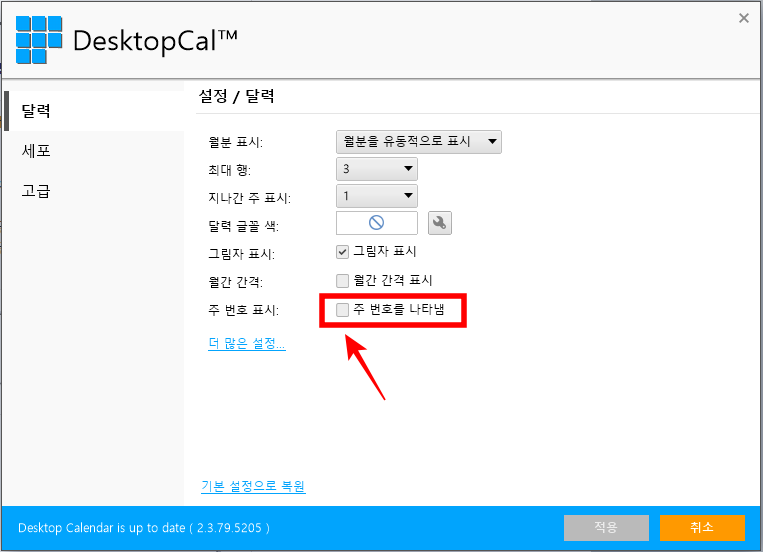Enable the 월간 간격 표시 checkbox
This screenshot has width=763, height=552.
342,280
